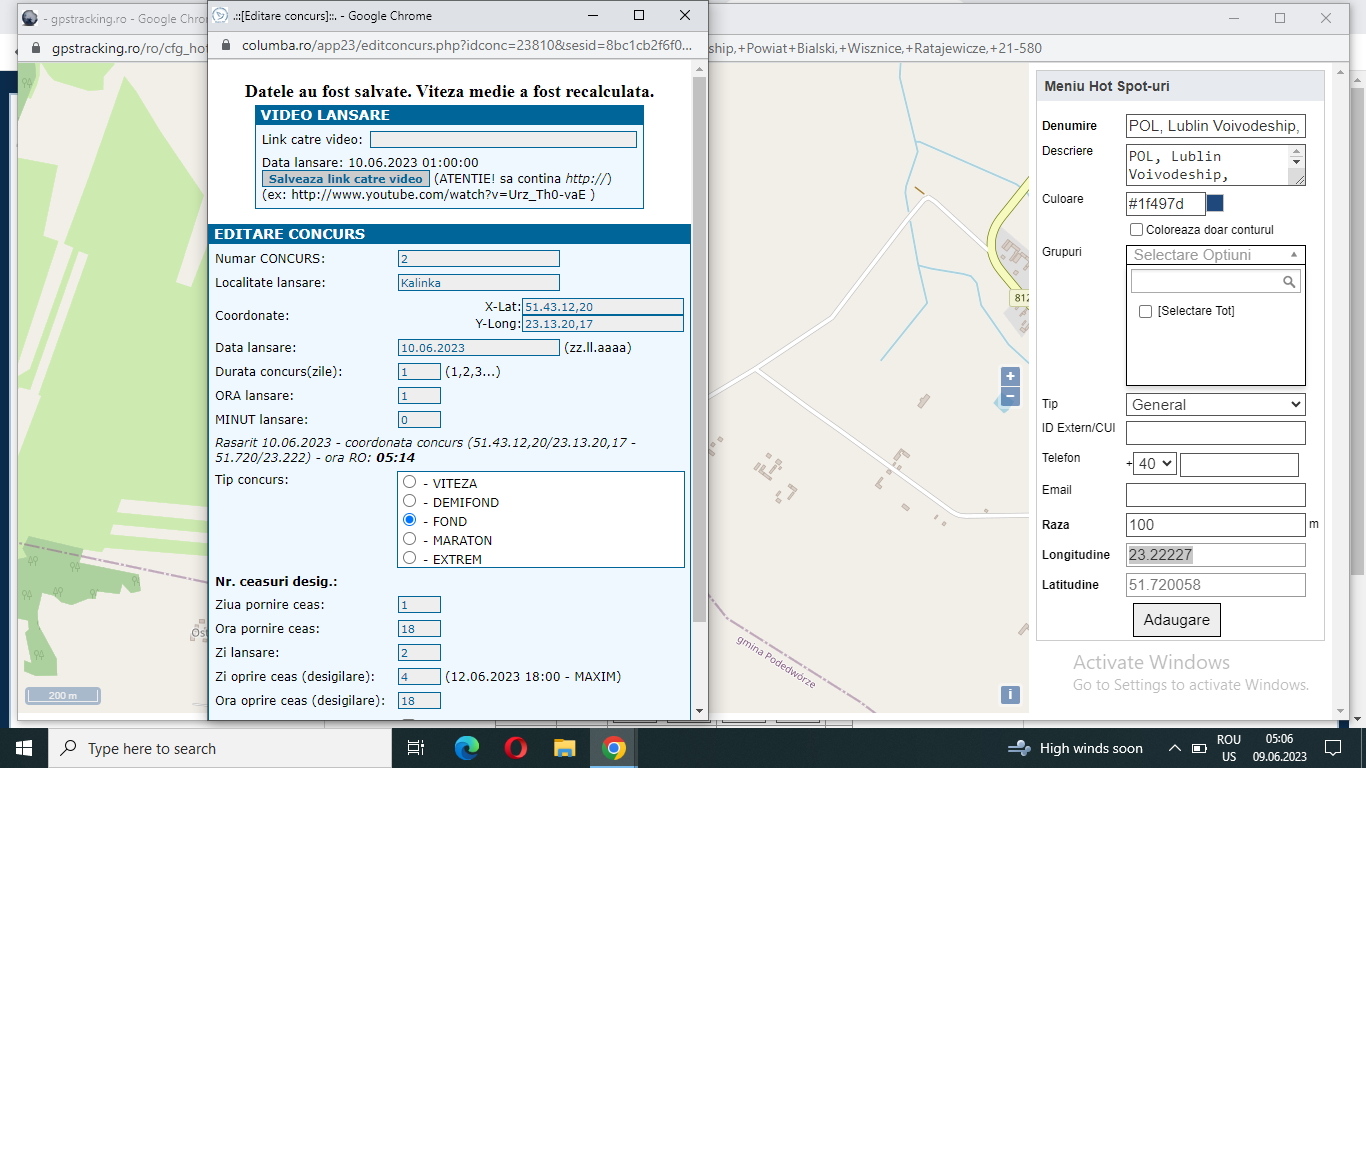Enable Coloreaza doar conturul checkbox

pos(1136,230)
